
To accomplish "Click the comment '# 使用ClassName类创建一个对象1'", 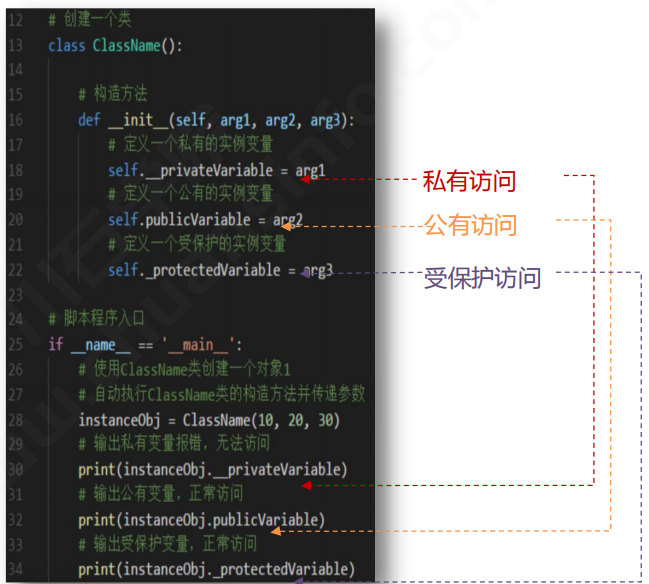I will 184,369.
